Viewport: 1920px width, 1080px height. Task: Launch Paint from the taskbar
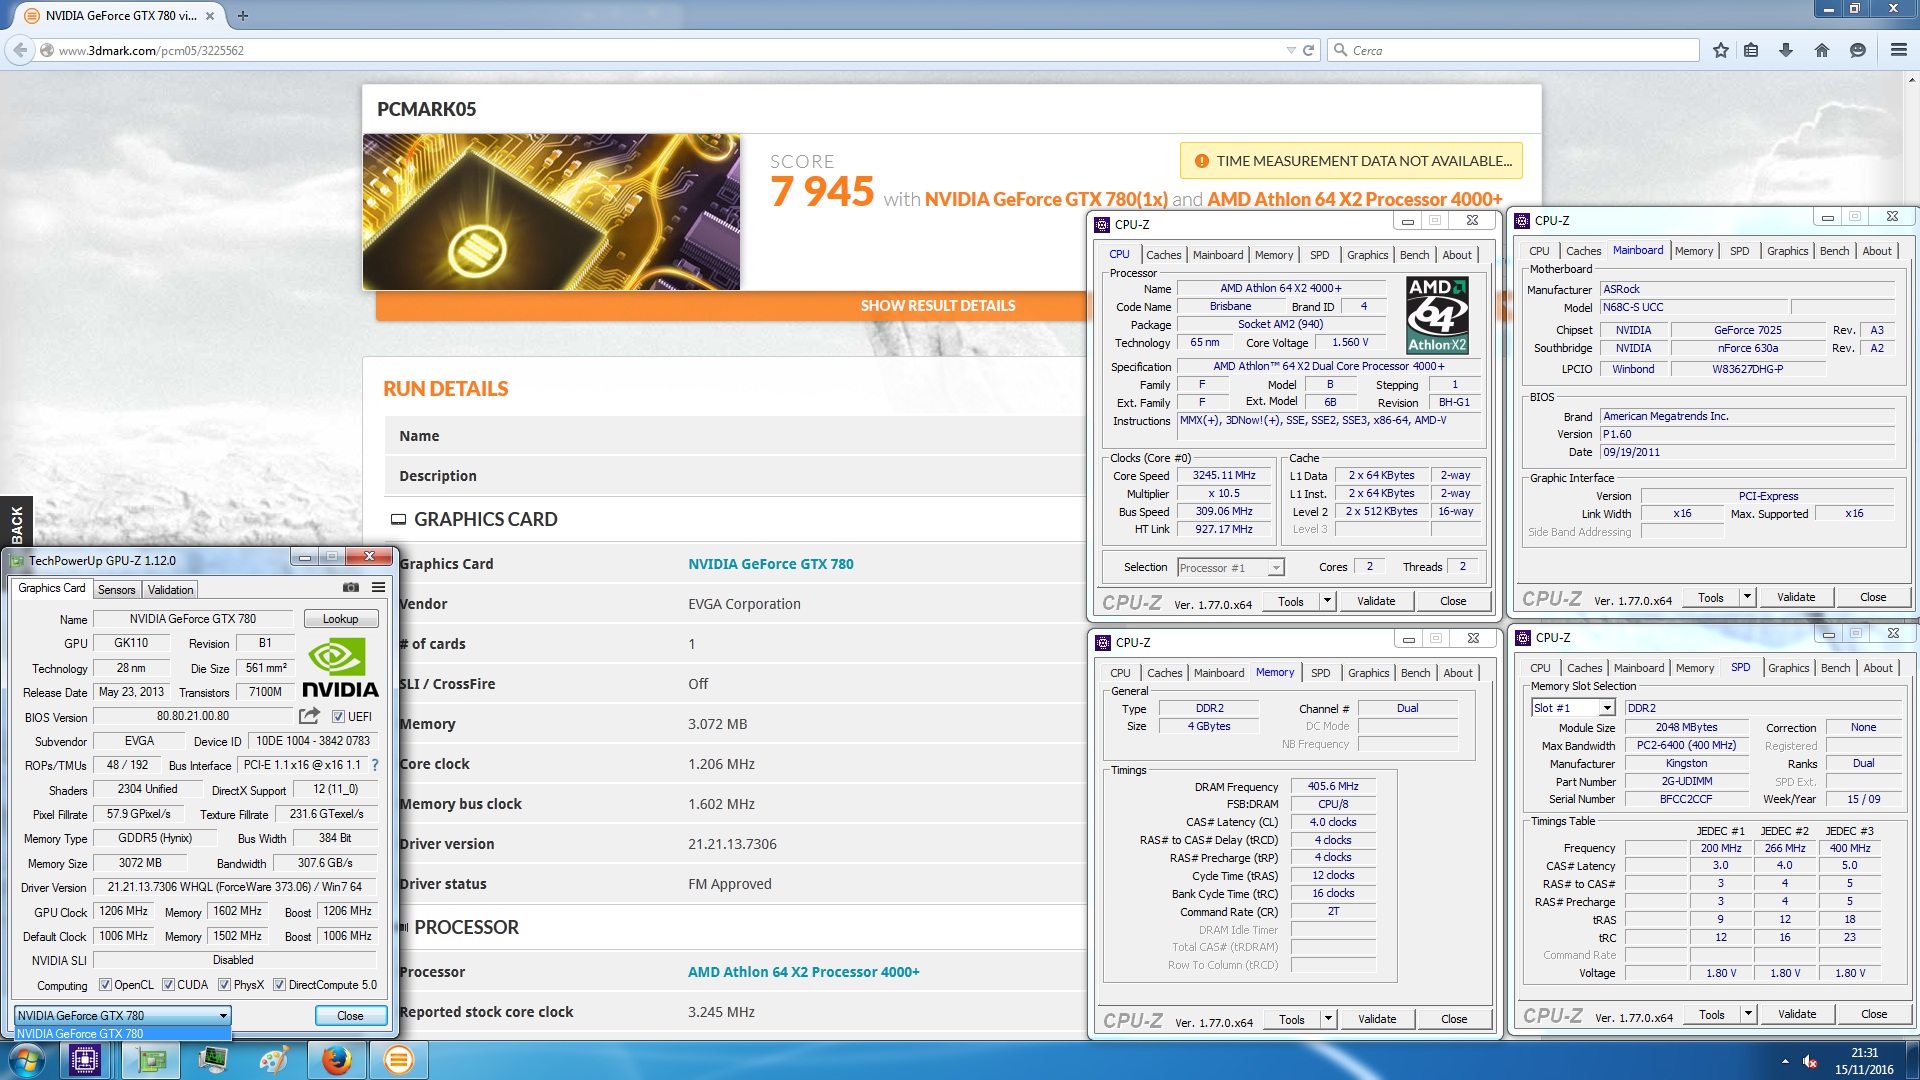(x=274, y=1059)
